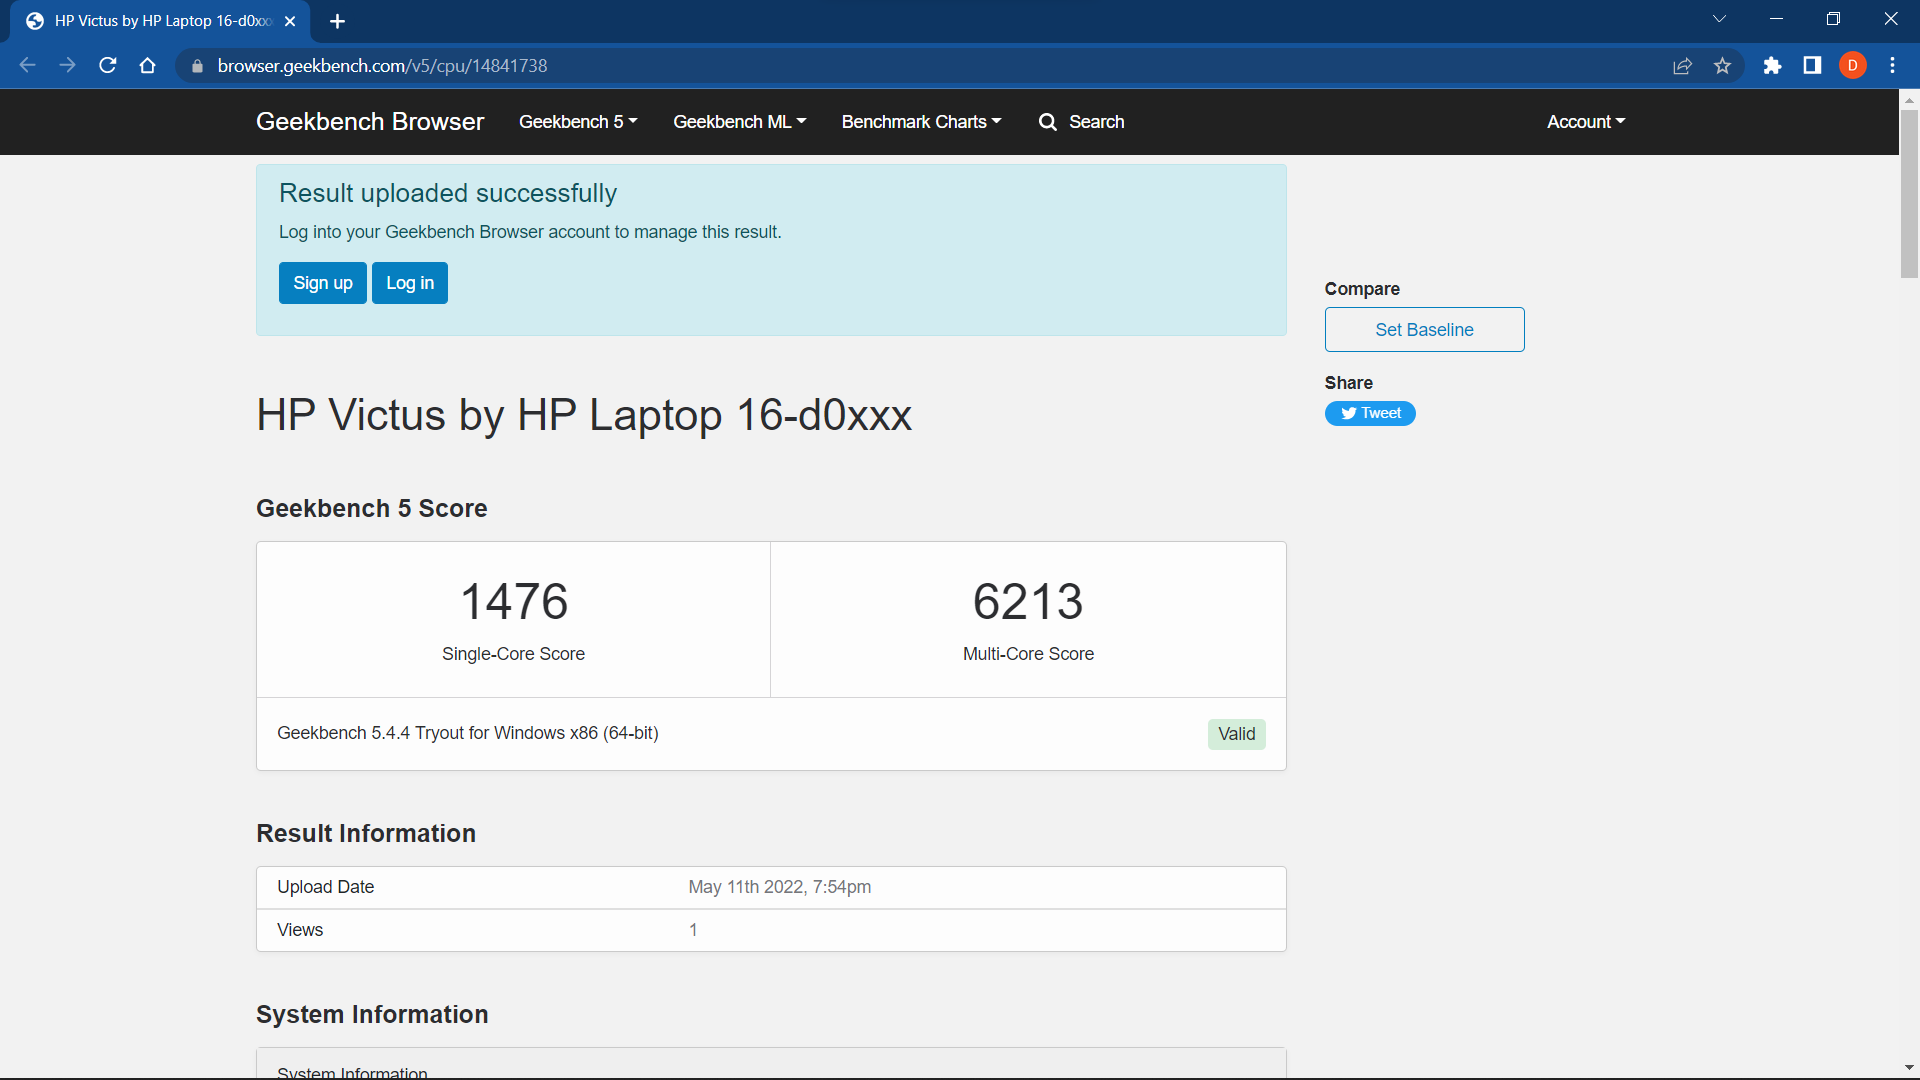Click the Set Baseline button

click(x=1424, y=330)
